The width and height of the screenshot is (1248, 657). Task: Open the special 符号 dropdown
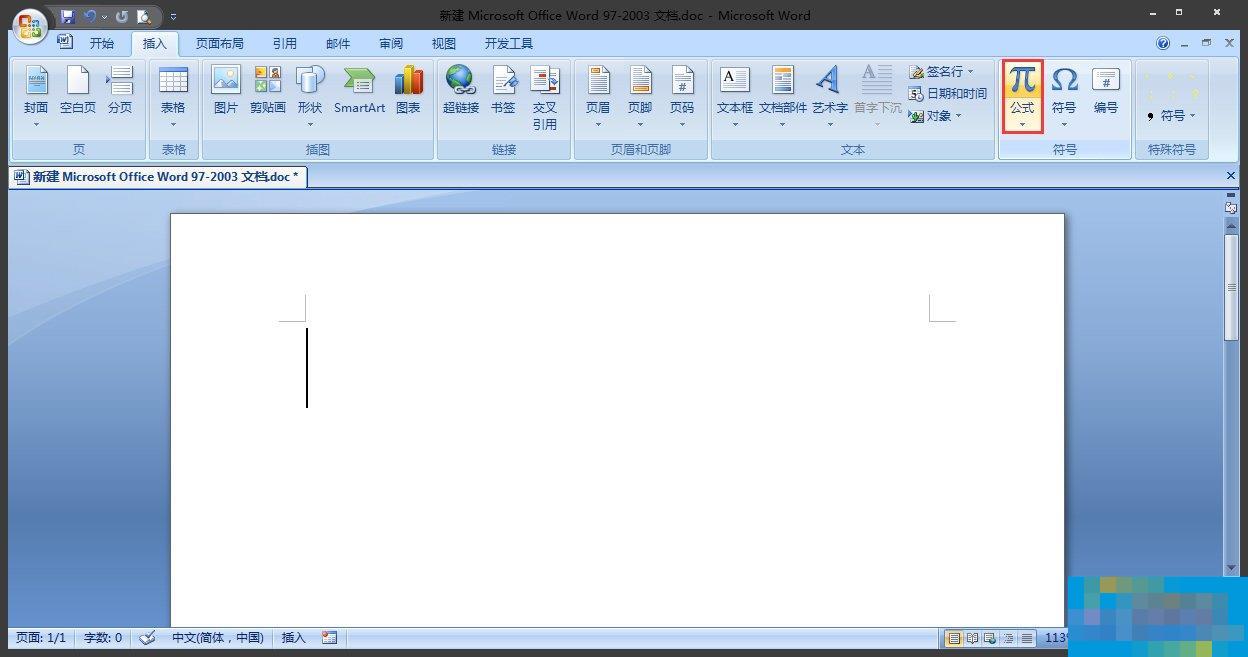(x=1171, y=116)
